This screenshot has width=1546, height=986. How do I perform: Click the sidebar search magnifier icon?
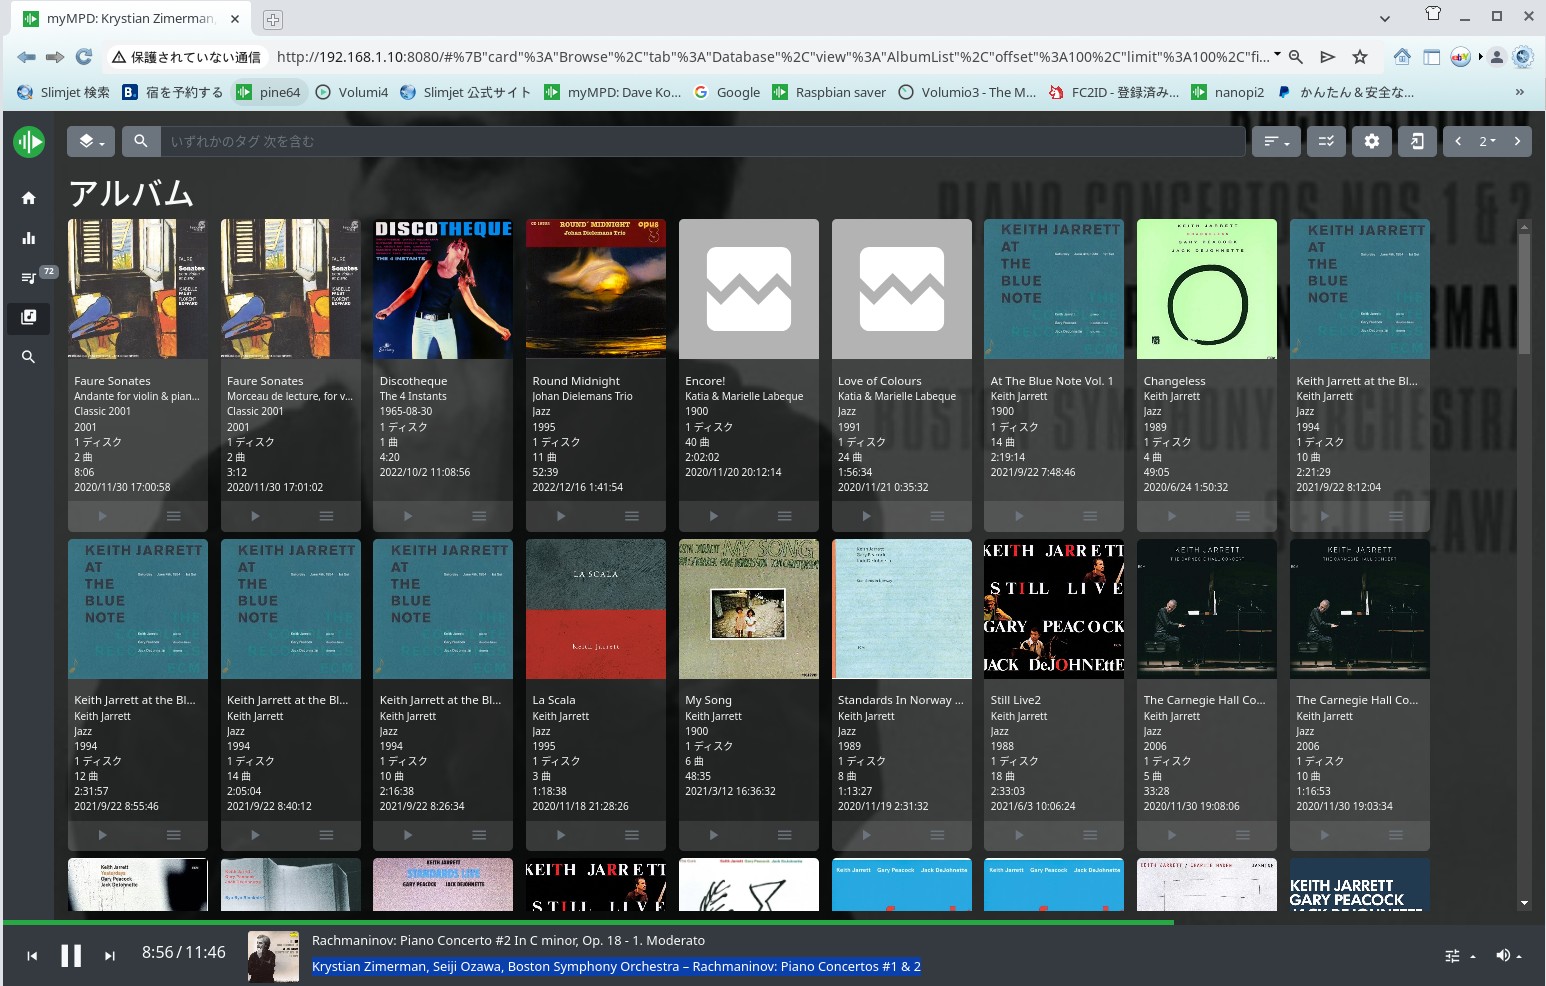point(28,357)
